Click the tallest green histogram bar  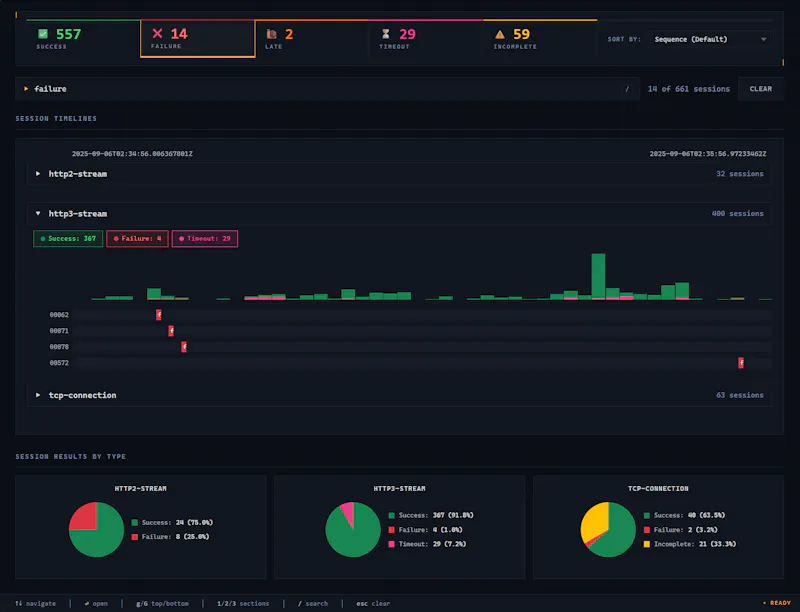click(598, 275)
